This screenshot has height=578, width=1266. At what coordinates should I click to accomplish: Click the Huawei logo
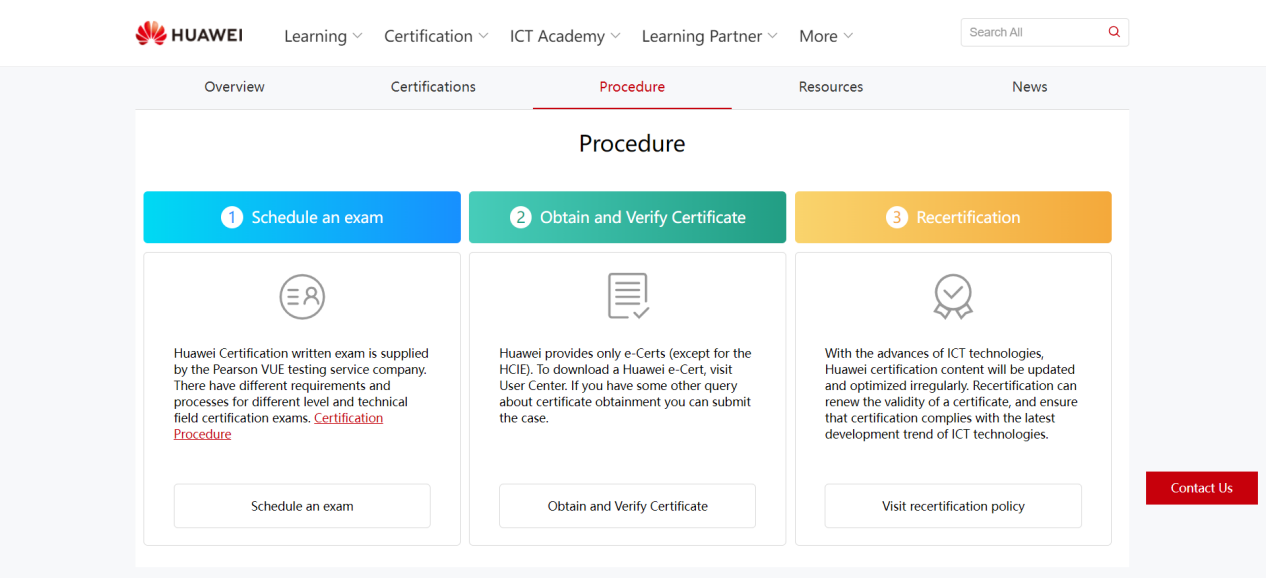pos(189,35)
